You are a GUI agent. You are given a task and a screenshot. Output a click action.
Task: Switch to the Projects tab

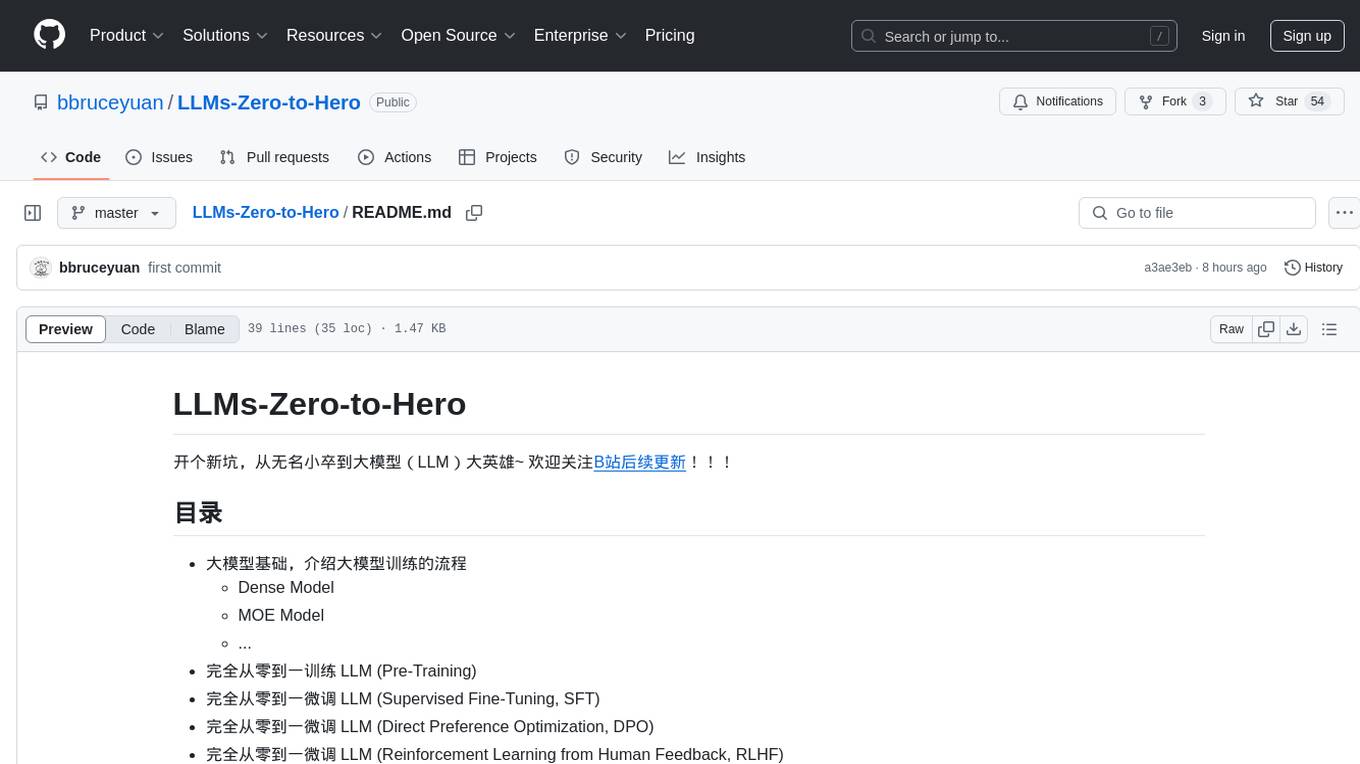498,157
